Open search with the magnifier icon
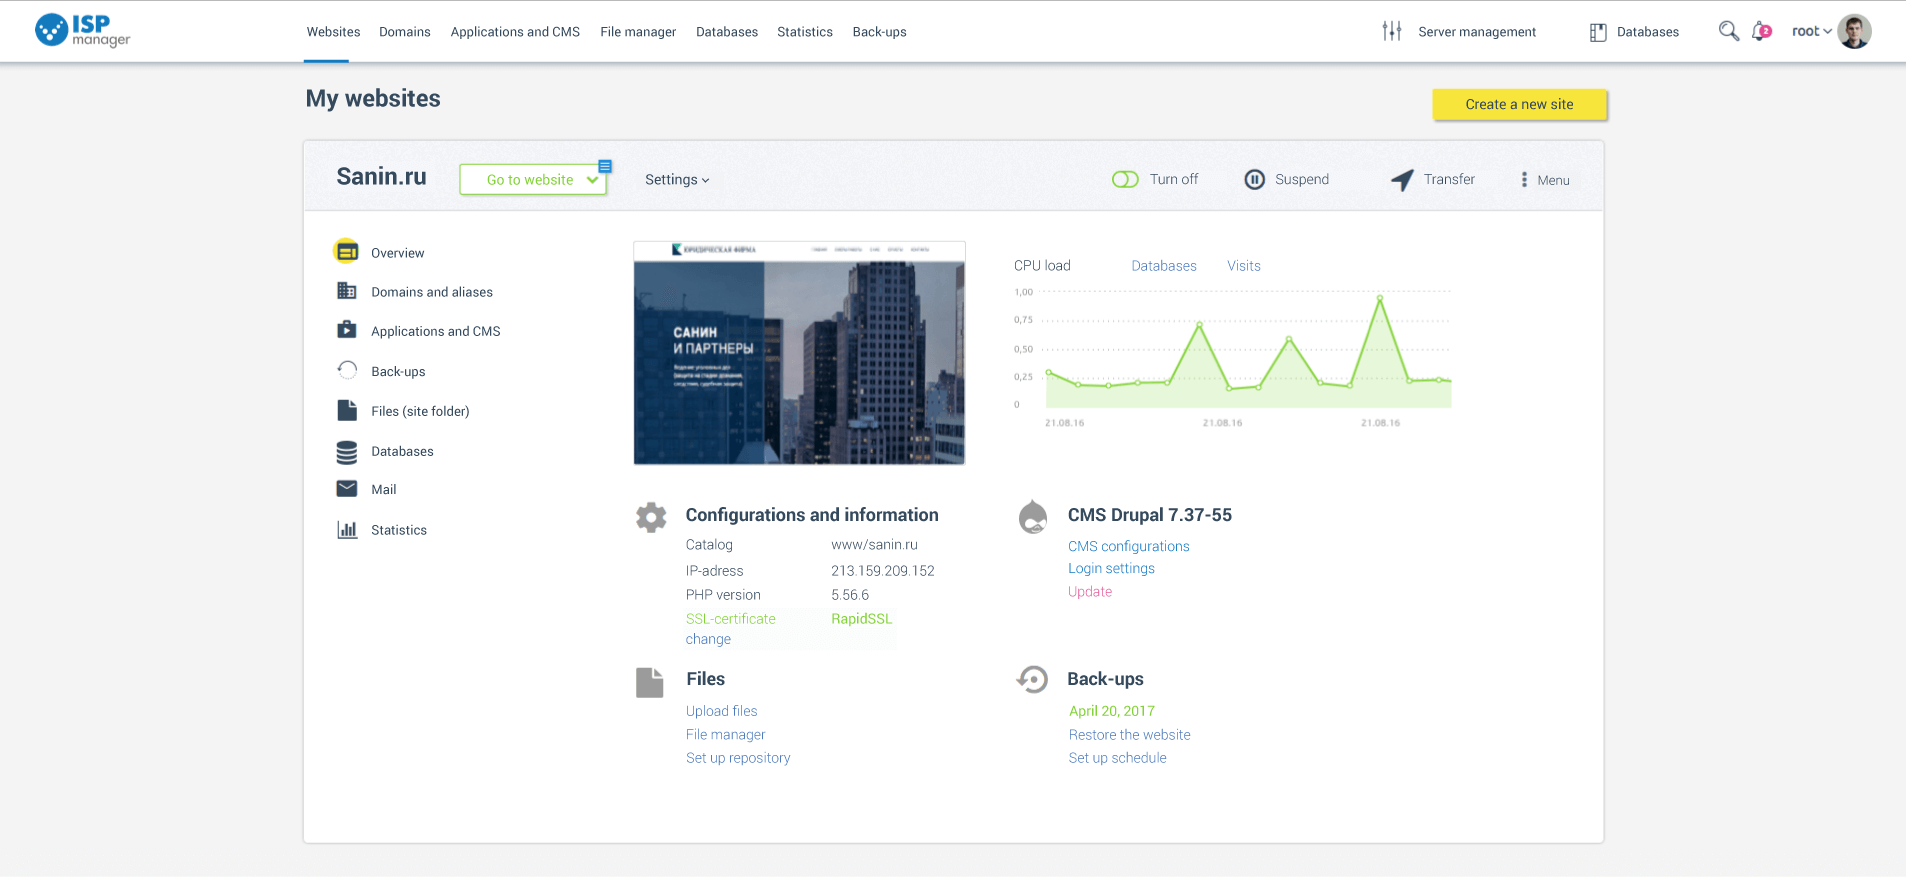The image size is (1908, 877). coord(1728,31)
